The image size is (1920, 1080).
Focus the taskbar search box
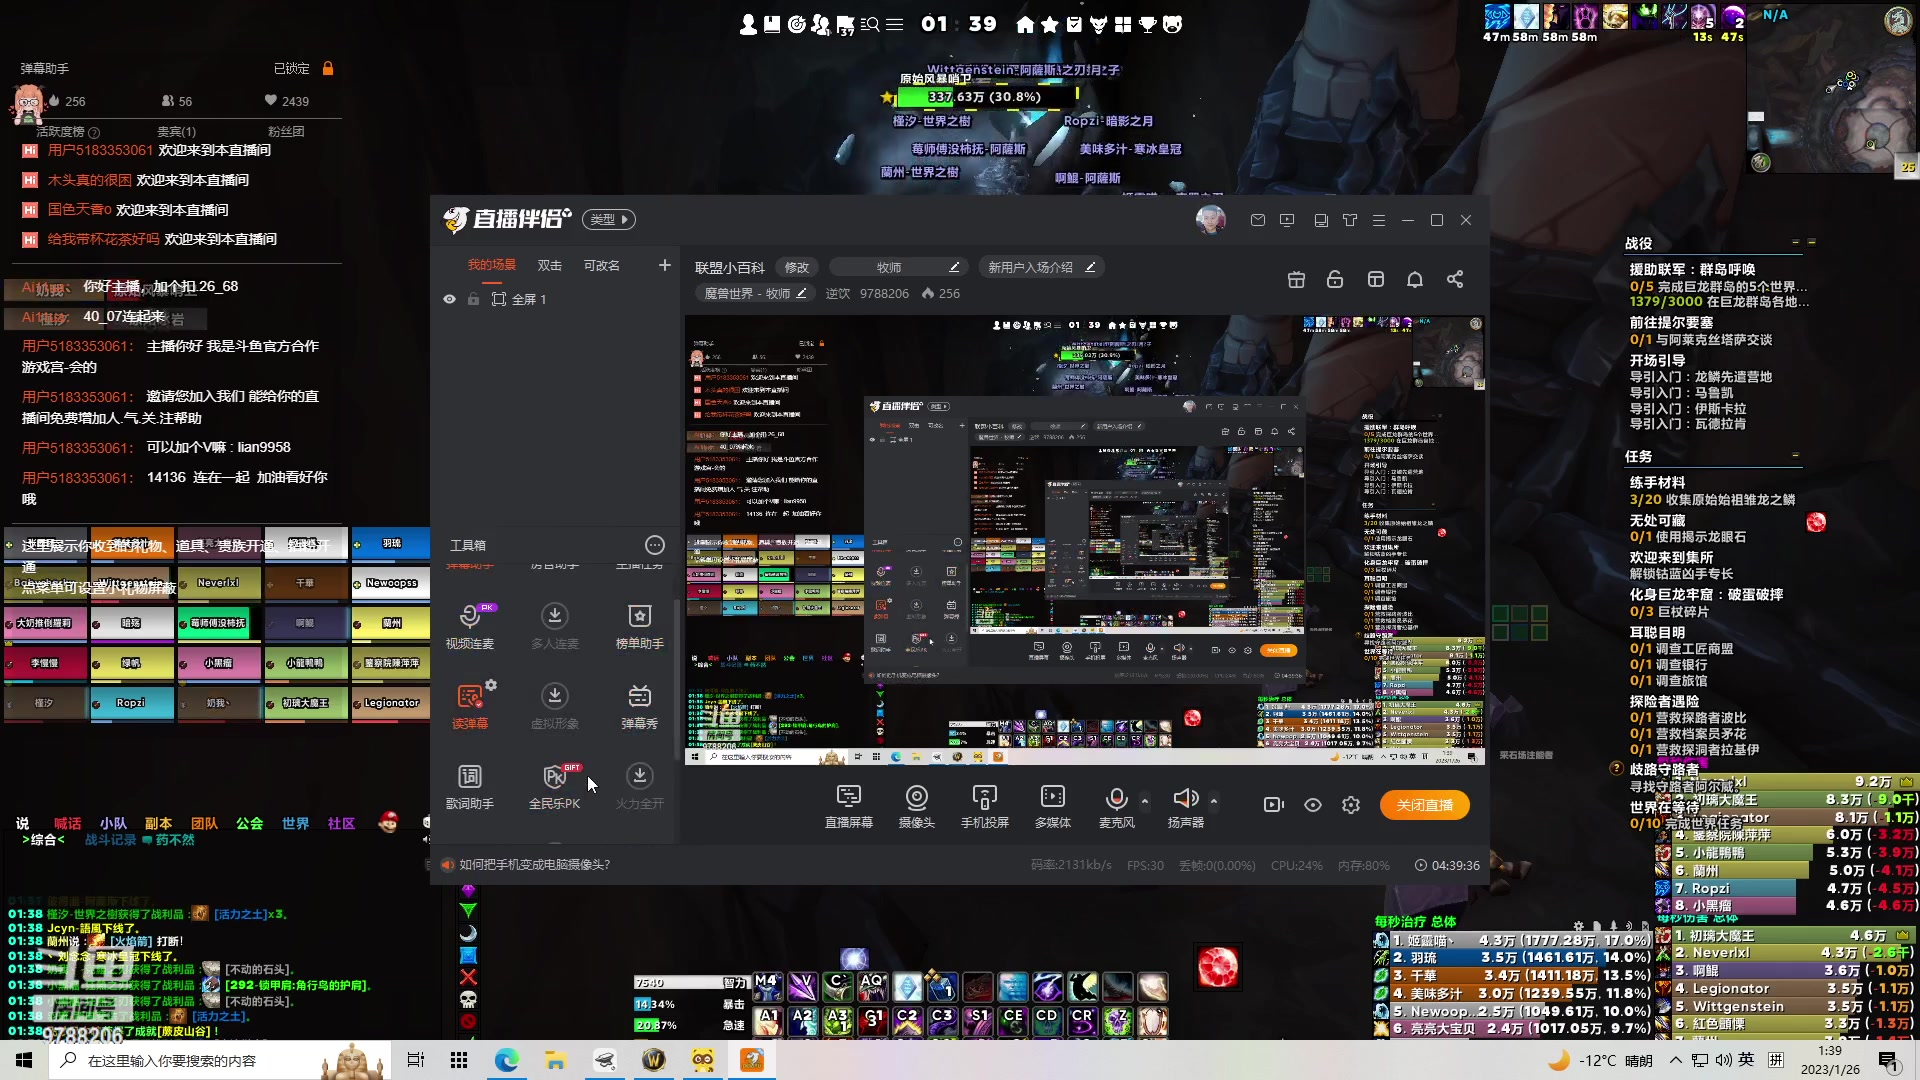coord(221,1060)
